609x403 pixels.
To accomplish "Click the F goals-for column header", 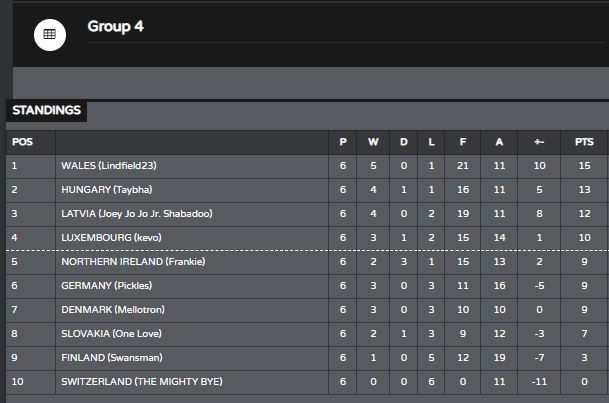I will (x=463, y=142).
